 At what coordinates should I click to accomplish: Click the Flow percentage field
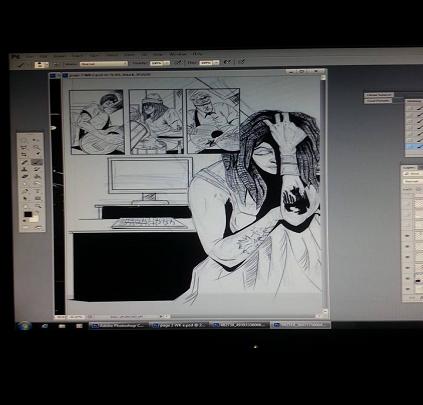pos(205,62)
